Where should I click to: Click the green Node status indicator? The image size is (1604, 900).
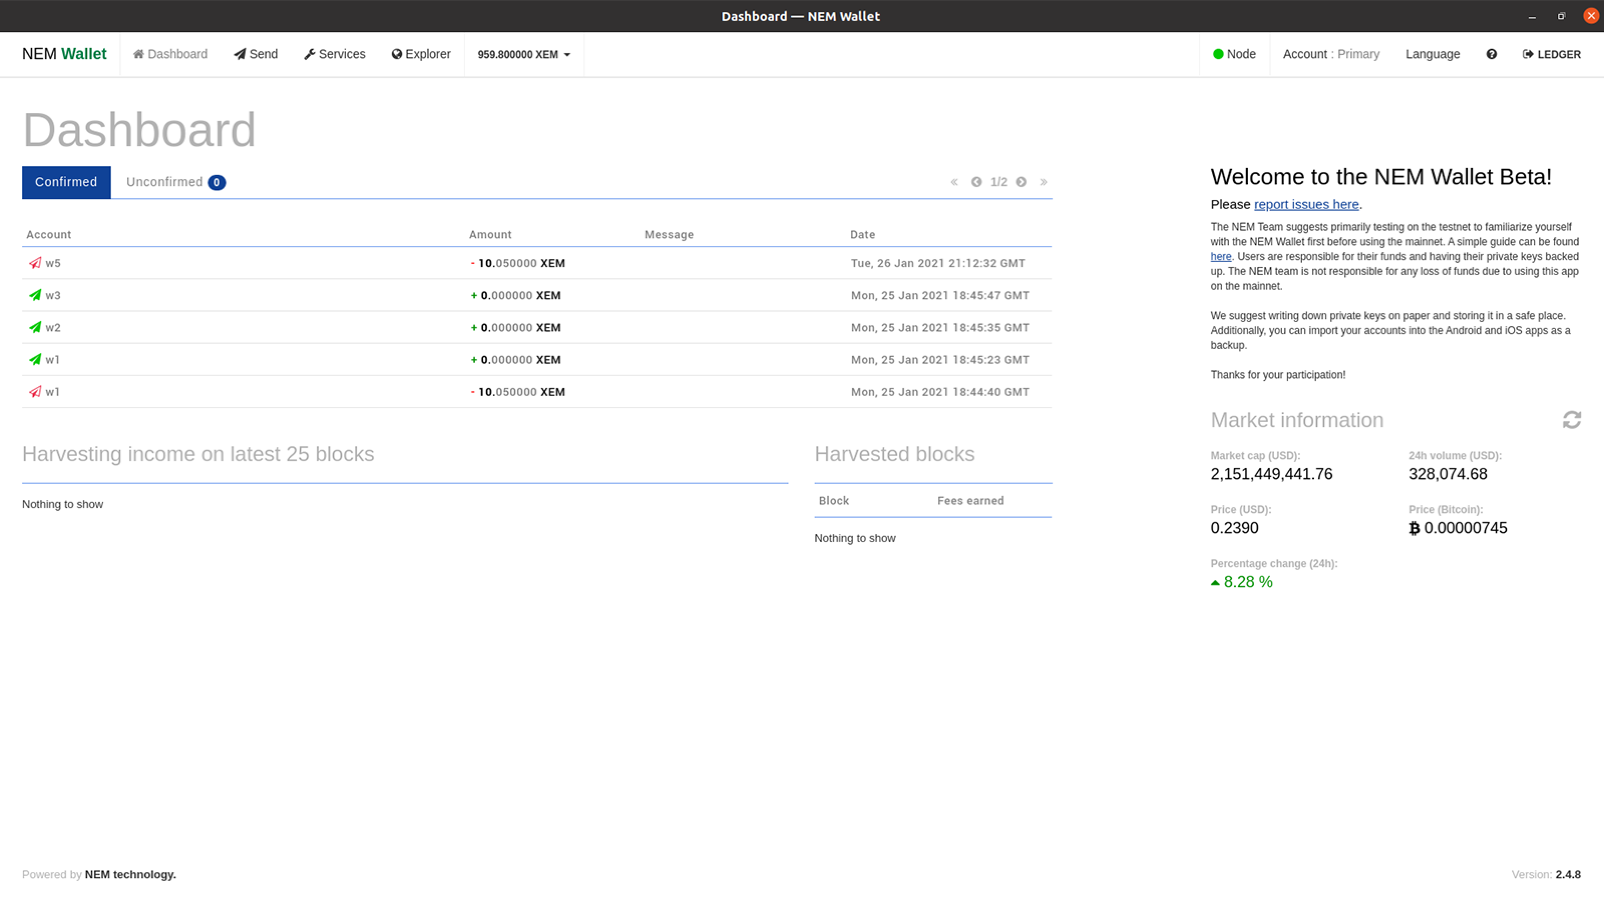[1234, 54]
